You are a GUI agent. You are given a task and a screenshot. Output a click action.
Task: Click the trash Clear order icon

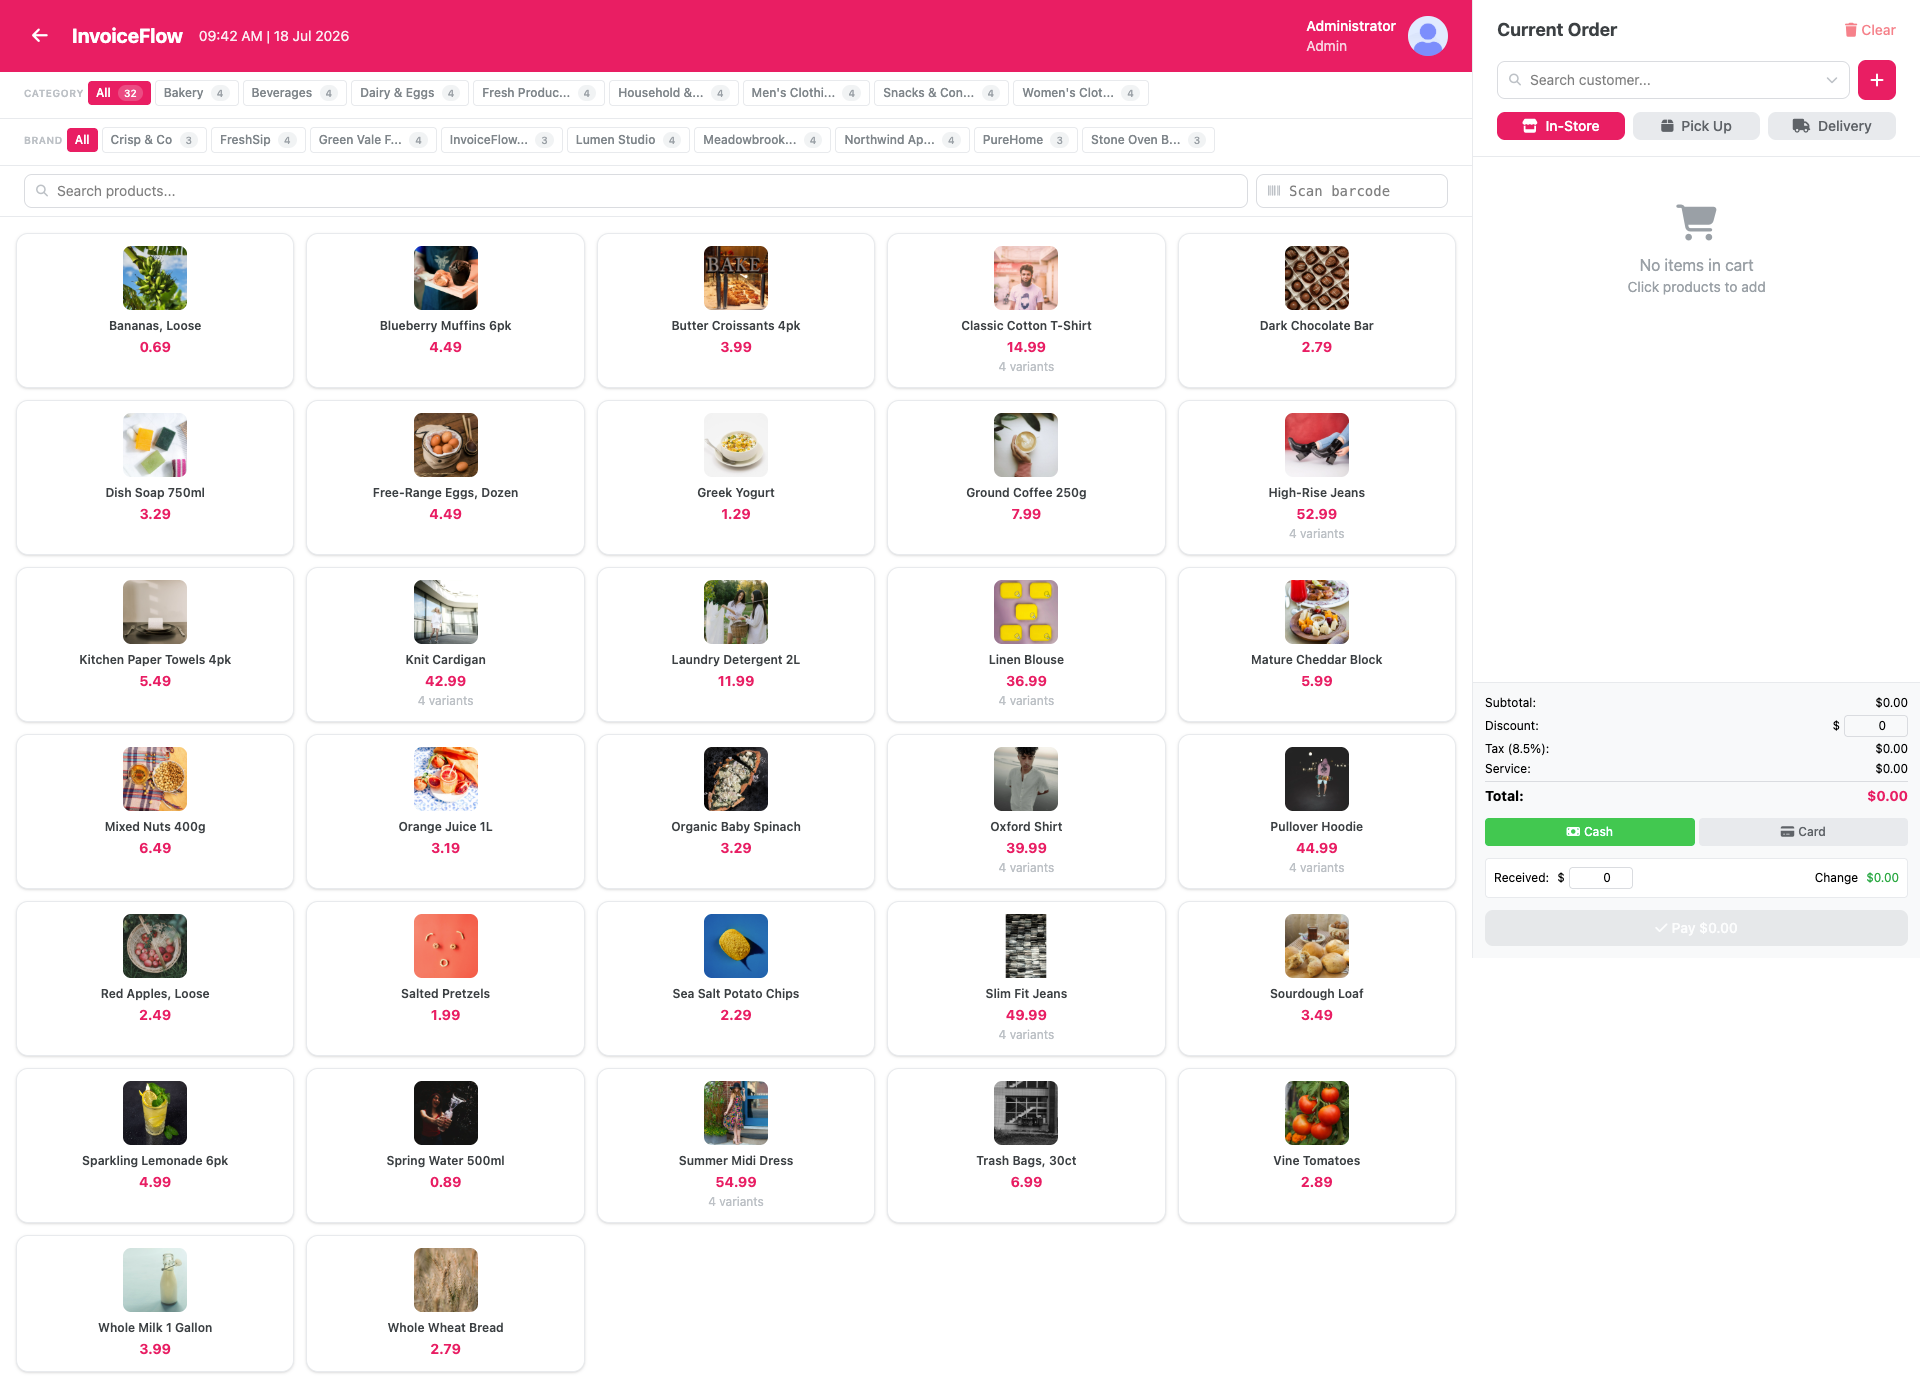(1850, 30)
